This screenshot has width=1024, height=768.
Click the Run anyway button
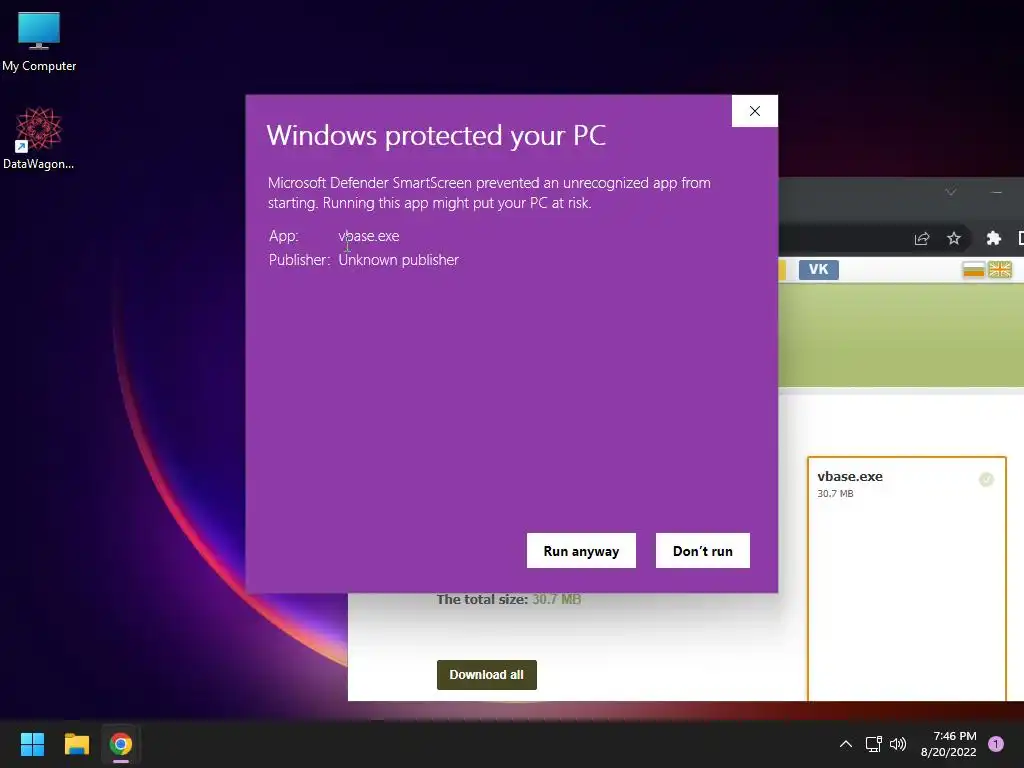tap(581, 551)
